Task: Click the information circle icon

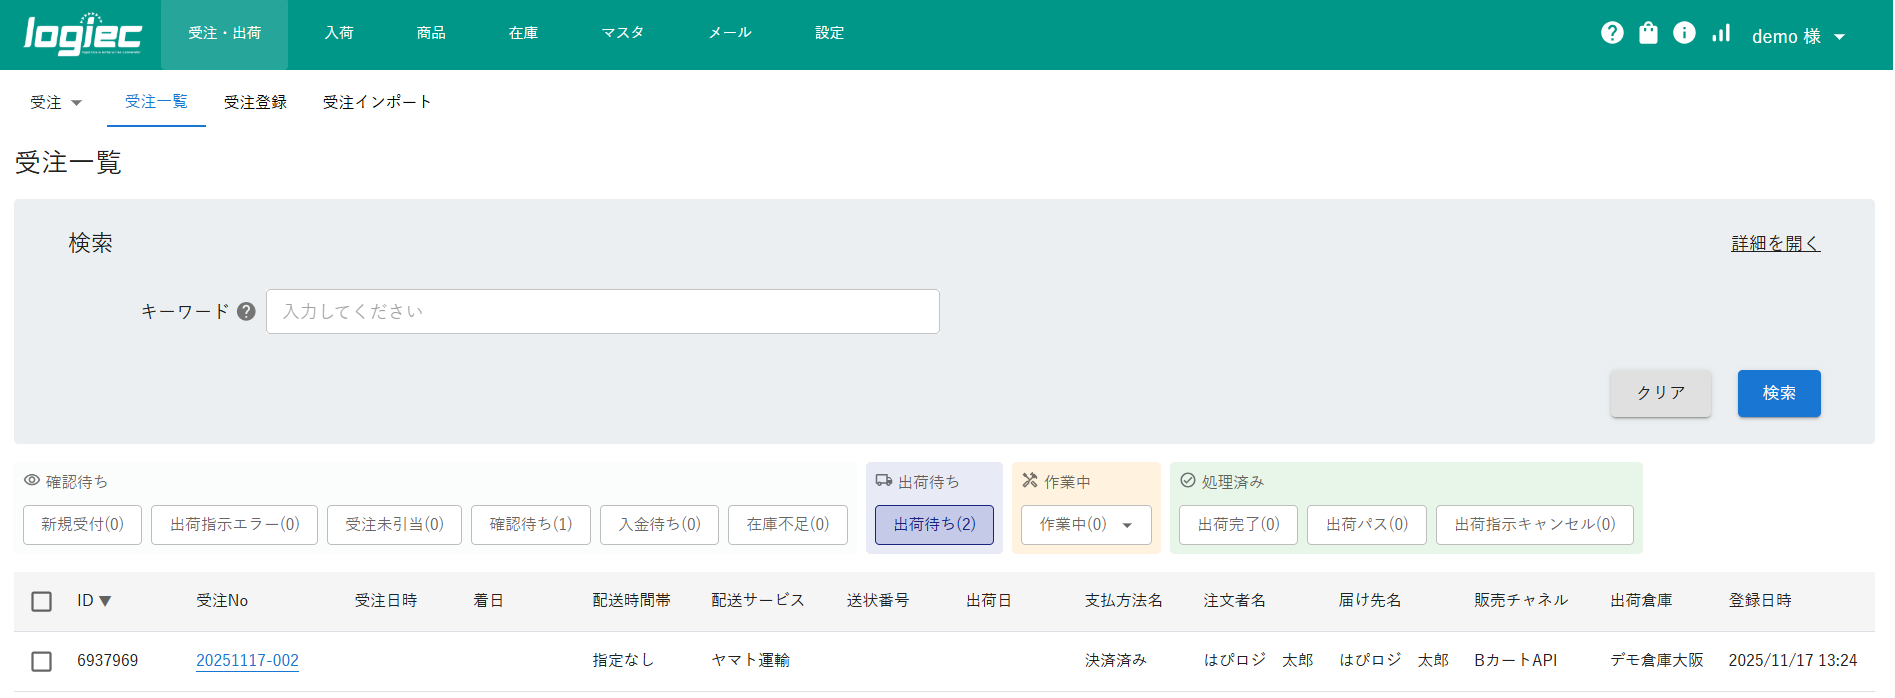Action: (1684, 33)
